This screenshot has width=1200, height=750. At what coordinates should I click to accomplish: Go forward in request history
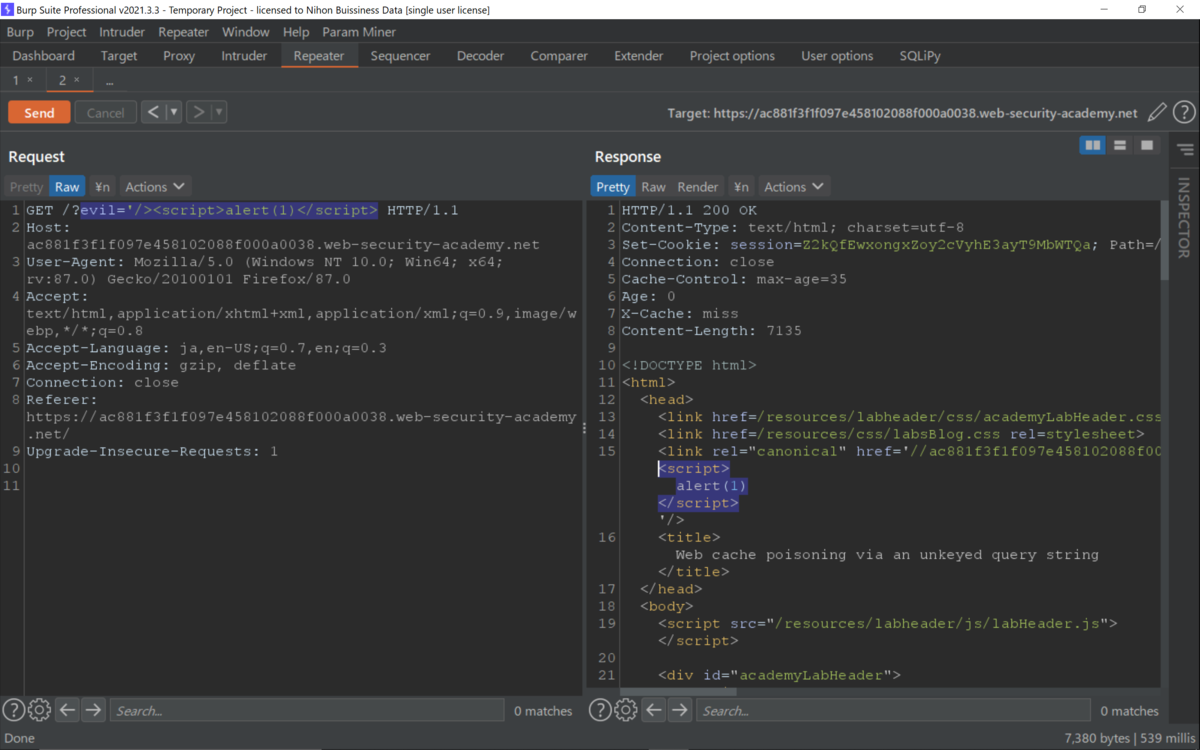point(198,112)
